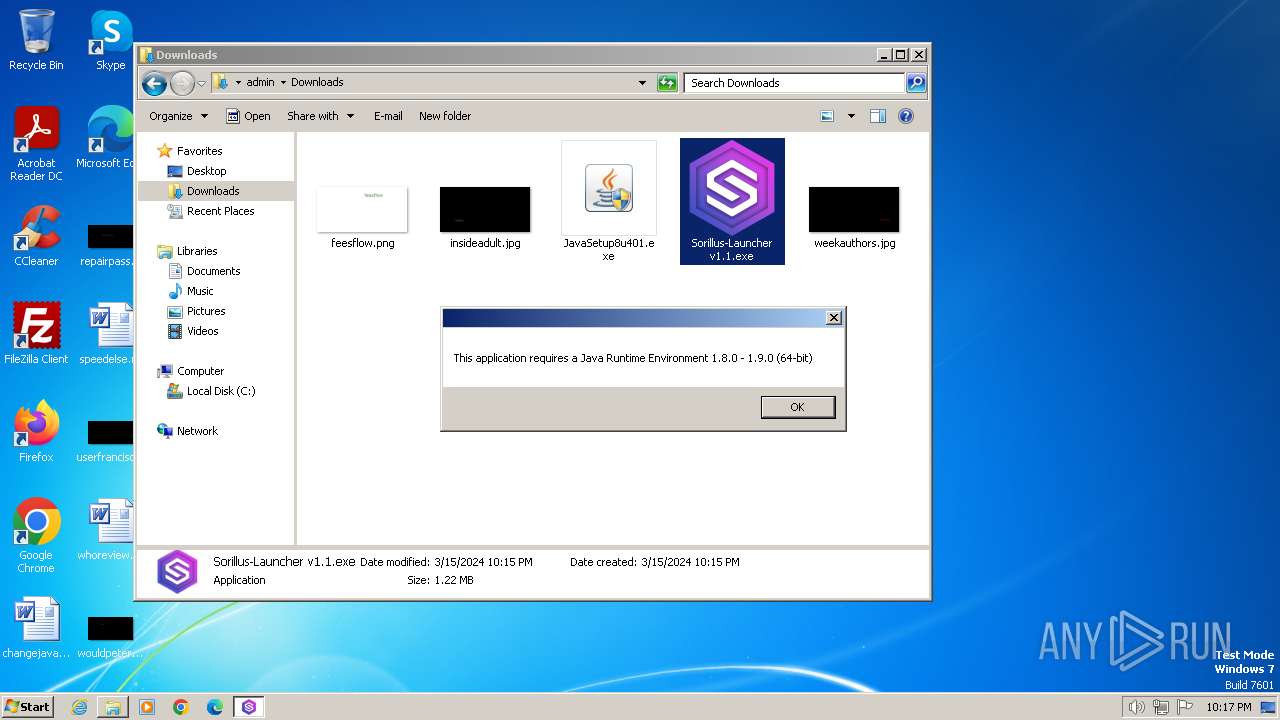Open Recent Places in Favorites
Viewport: 1280px width, 720px height.
pyautogui.click(x=211, y=211)
